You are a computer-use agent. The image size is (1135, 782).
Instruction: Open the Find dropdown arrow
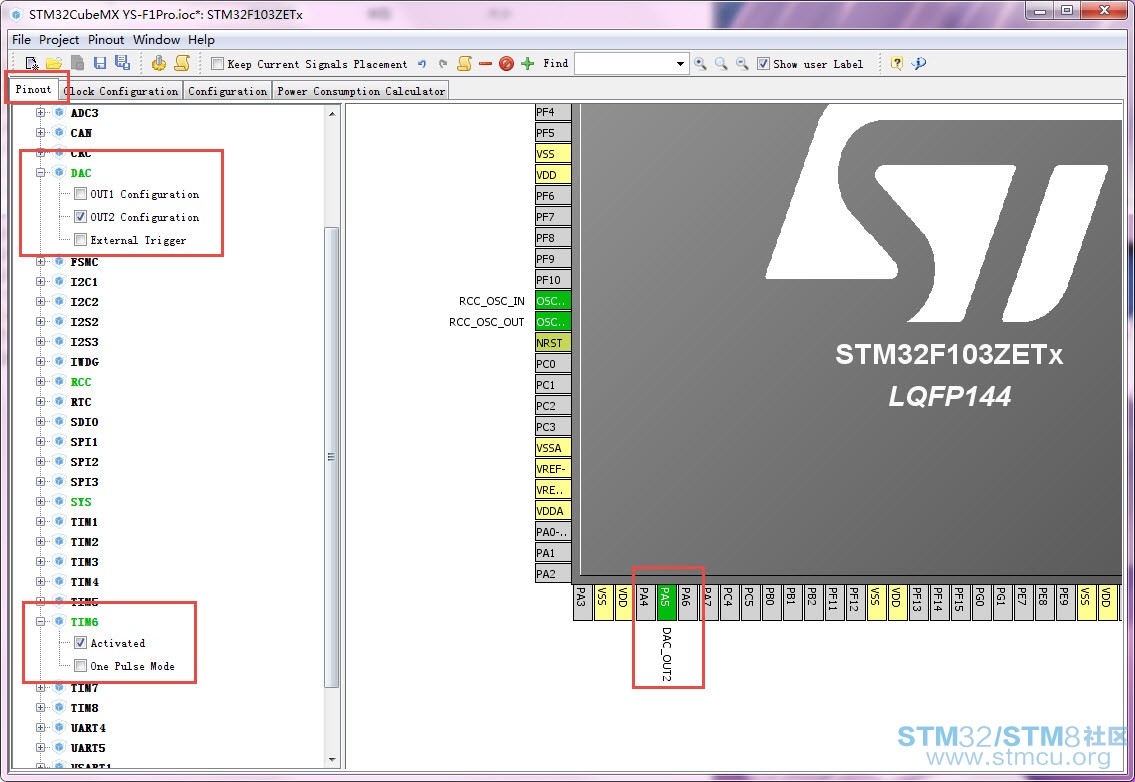tap(680, 64)
